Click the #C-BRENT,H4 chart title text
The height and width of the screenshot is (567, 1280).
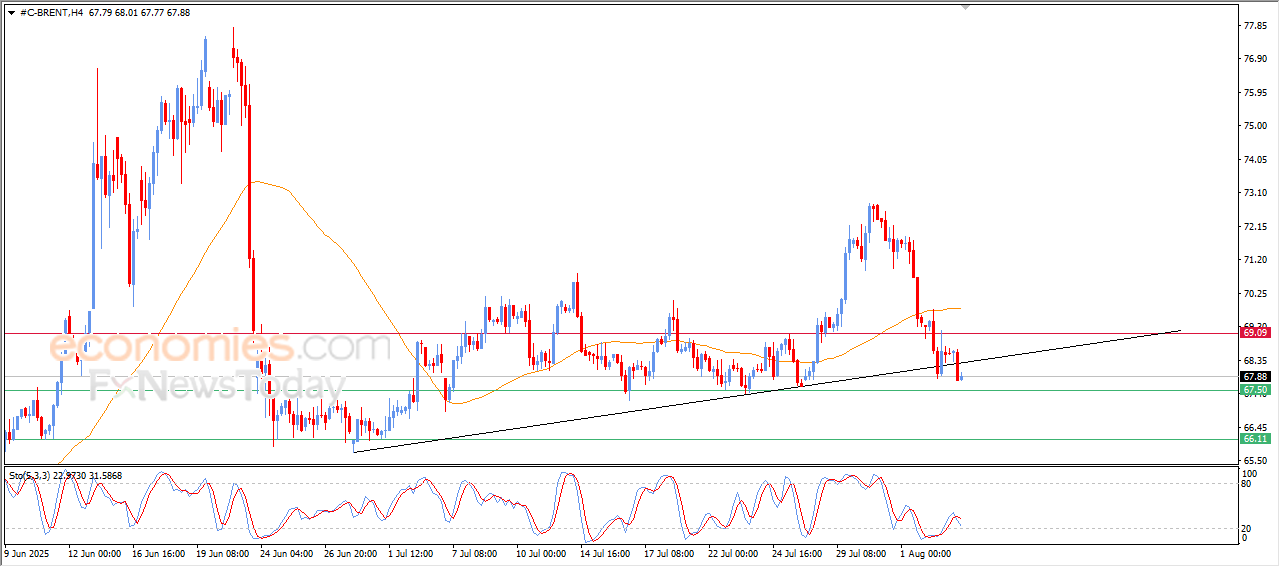[51, 13]
